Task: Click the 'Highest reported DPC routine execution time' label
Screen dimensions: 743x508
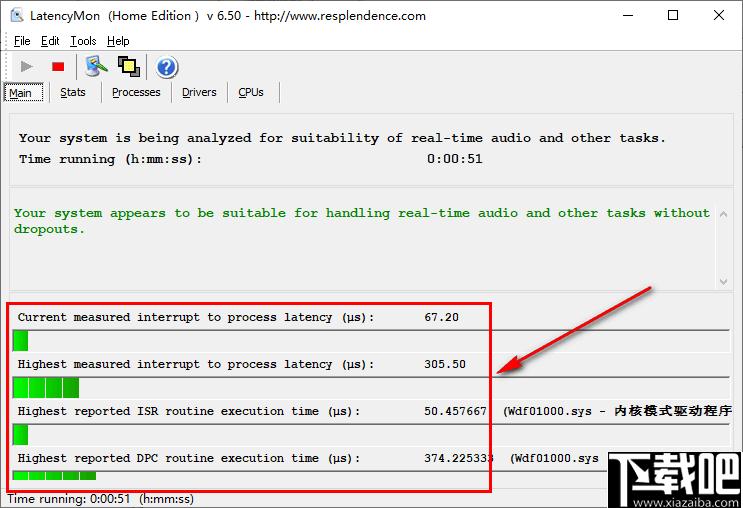Action: 189,458
